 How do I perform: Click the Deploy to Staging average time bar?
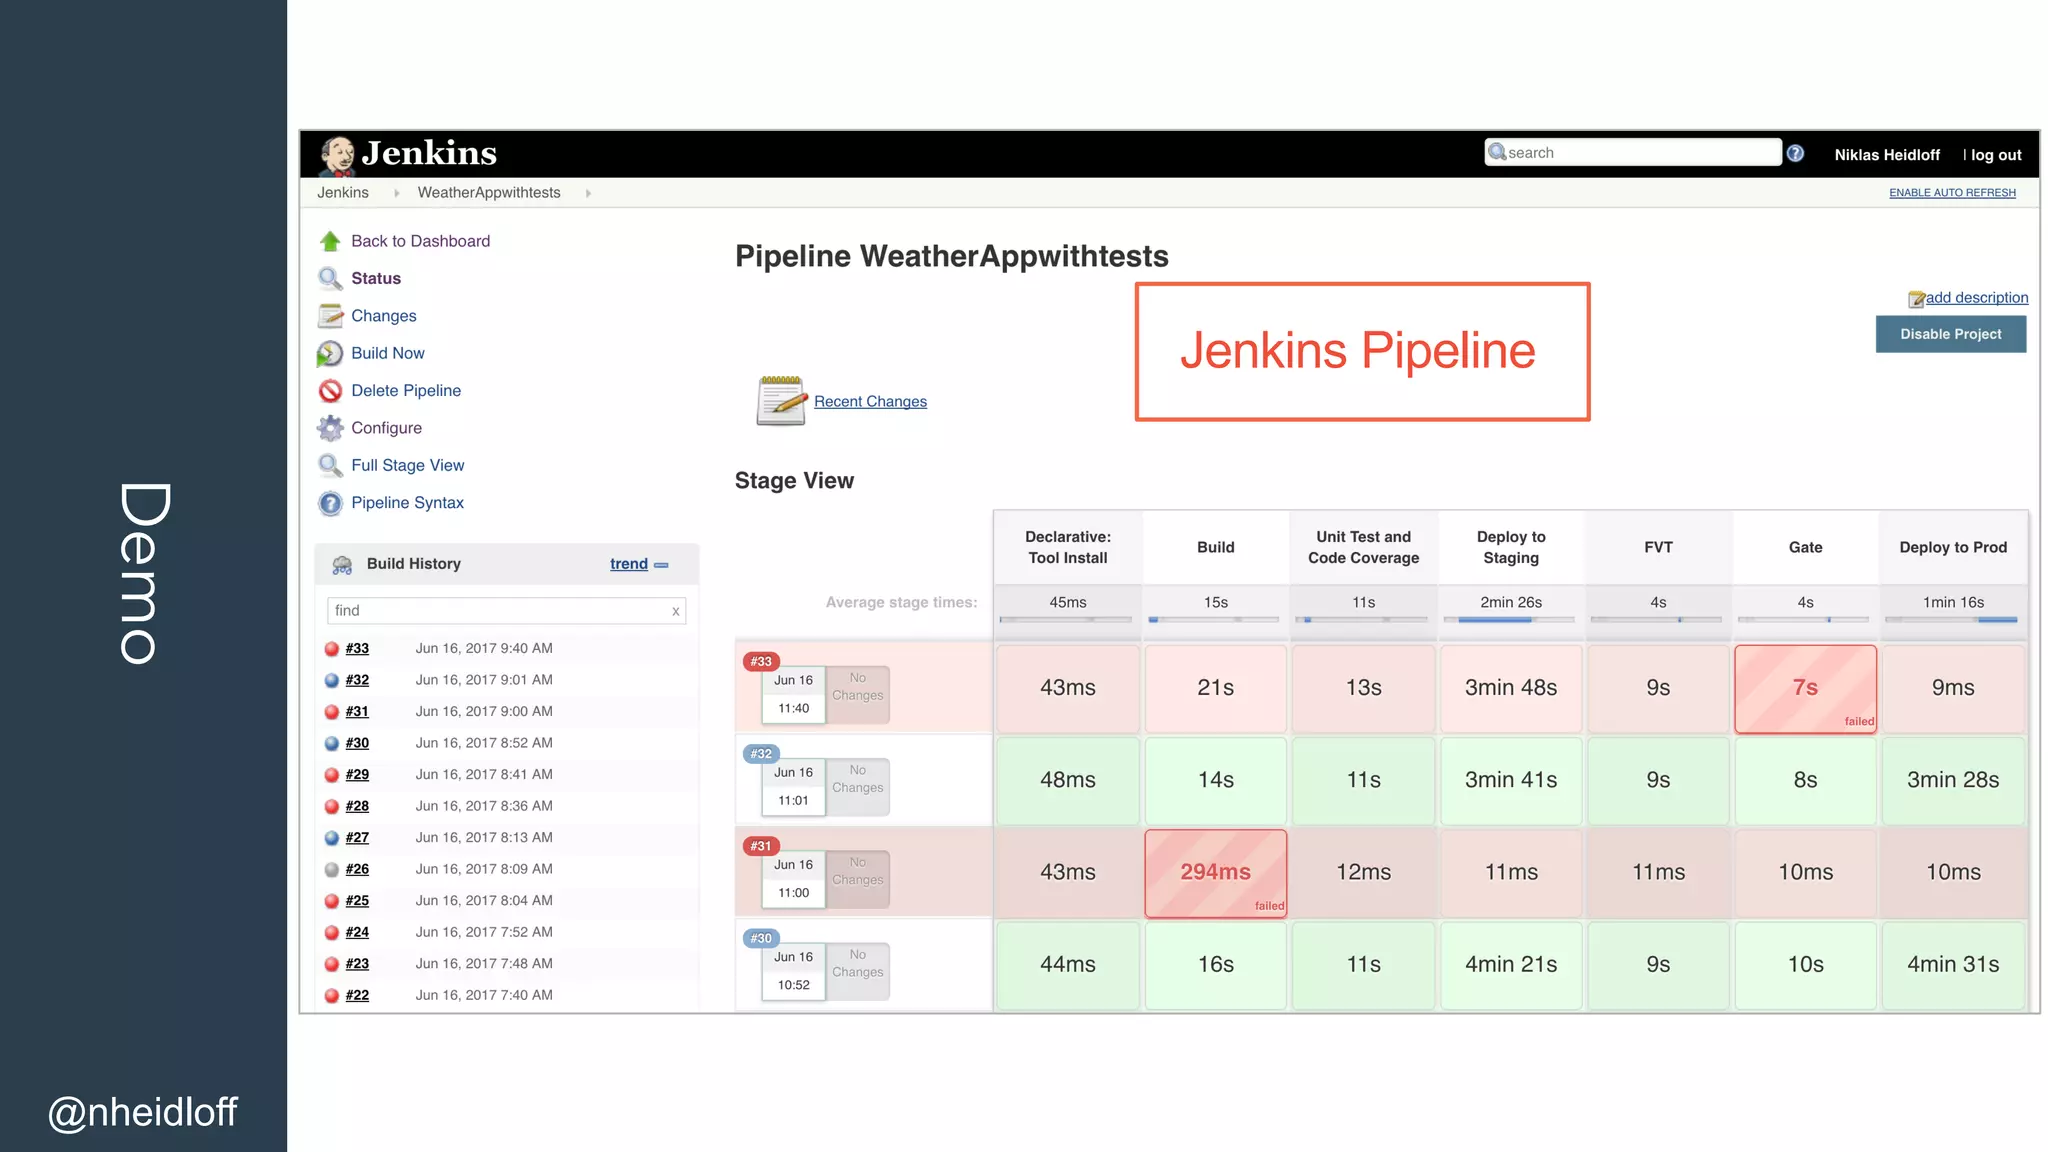[x=1510, y=621]
